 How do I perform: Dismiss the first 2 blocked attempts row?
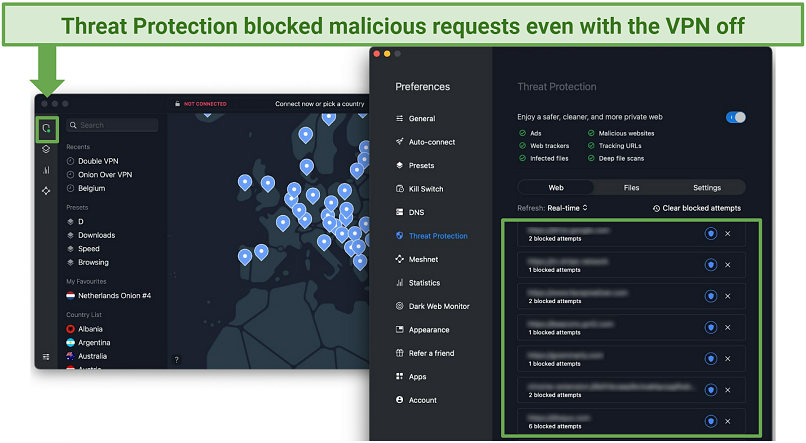[728, 234]
